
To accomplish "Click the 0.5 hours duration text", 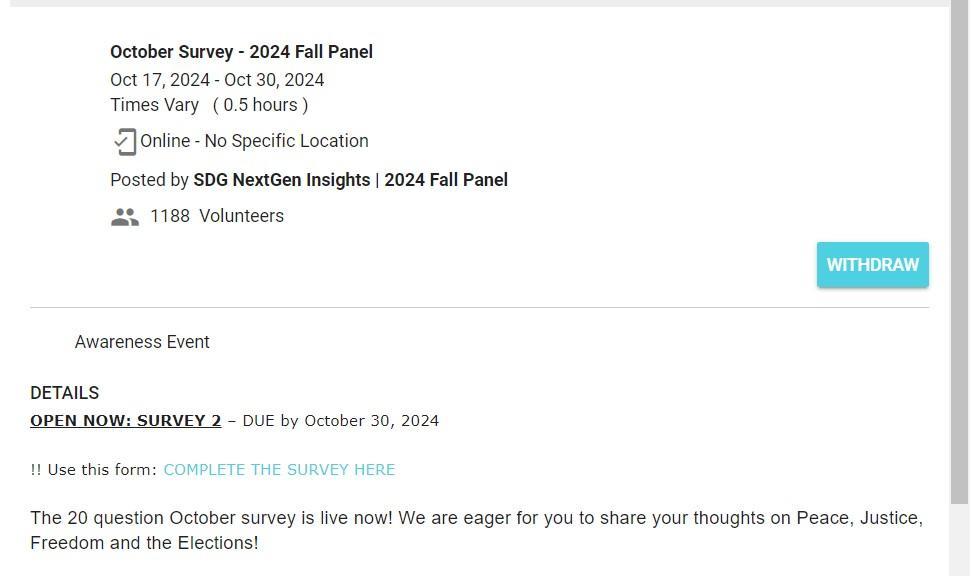I will tap(260, 105).
